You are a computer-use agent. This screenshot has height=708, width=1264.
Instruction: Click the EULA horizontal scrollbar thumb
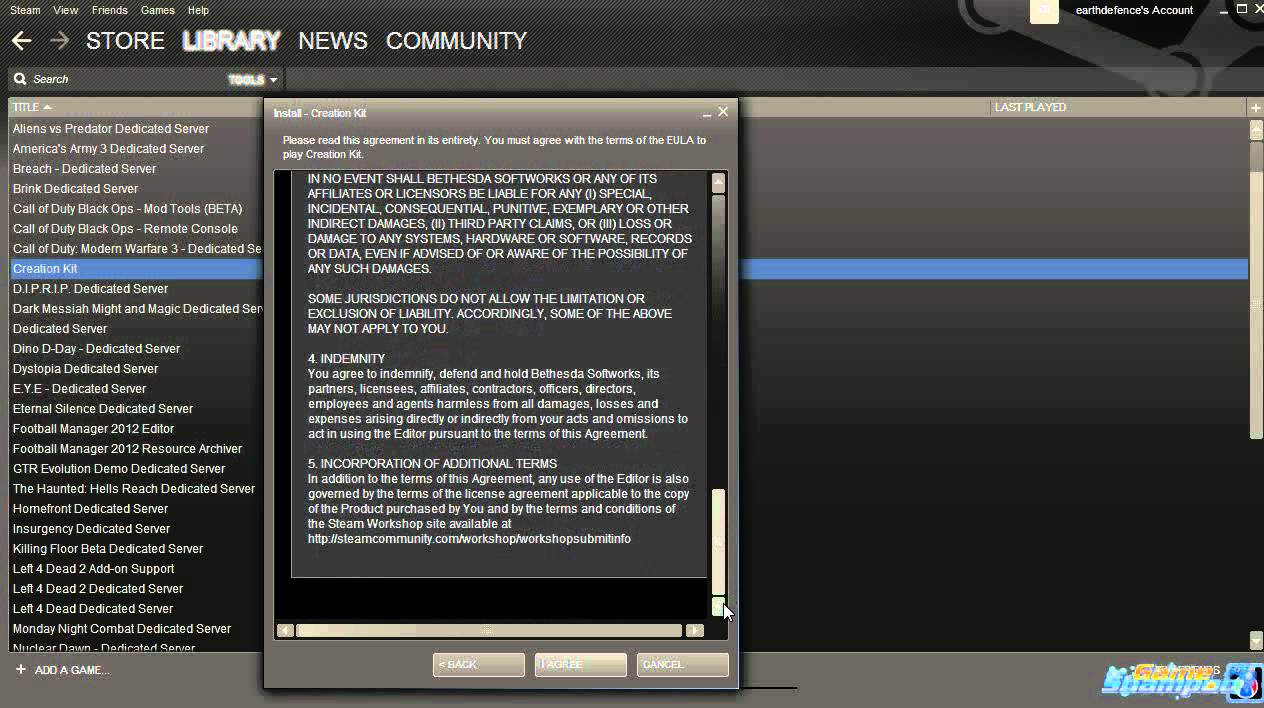pyautogui.click(x=490, y=630)
